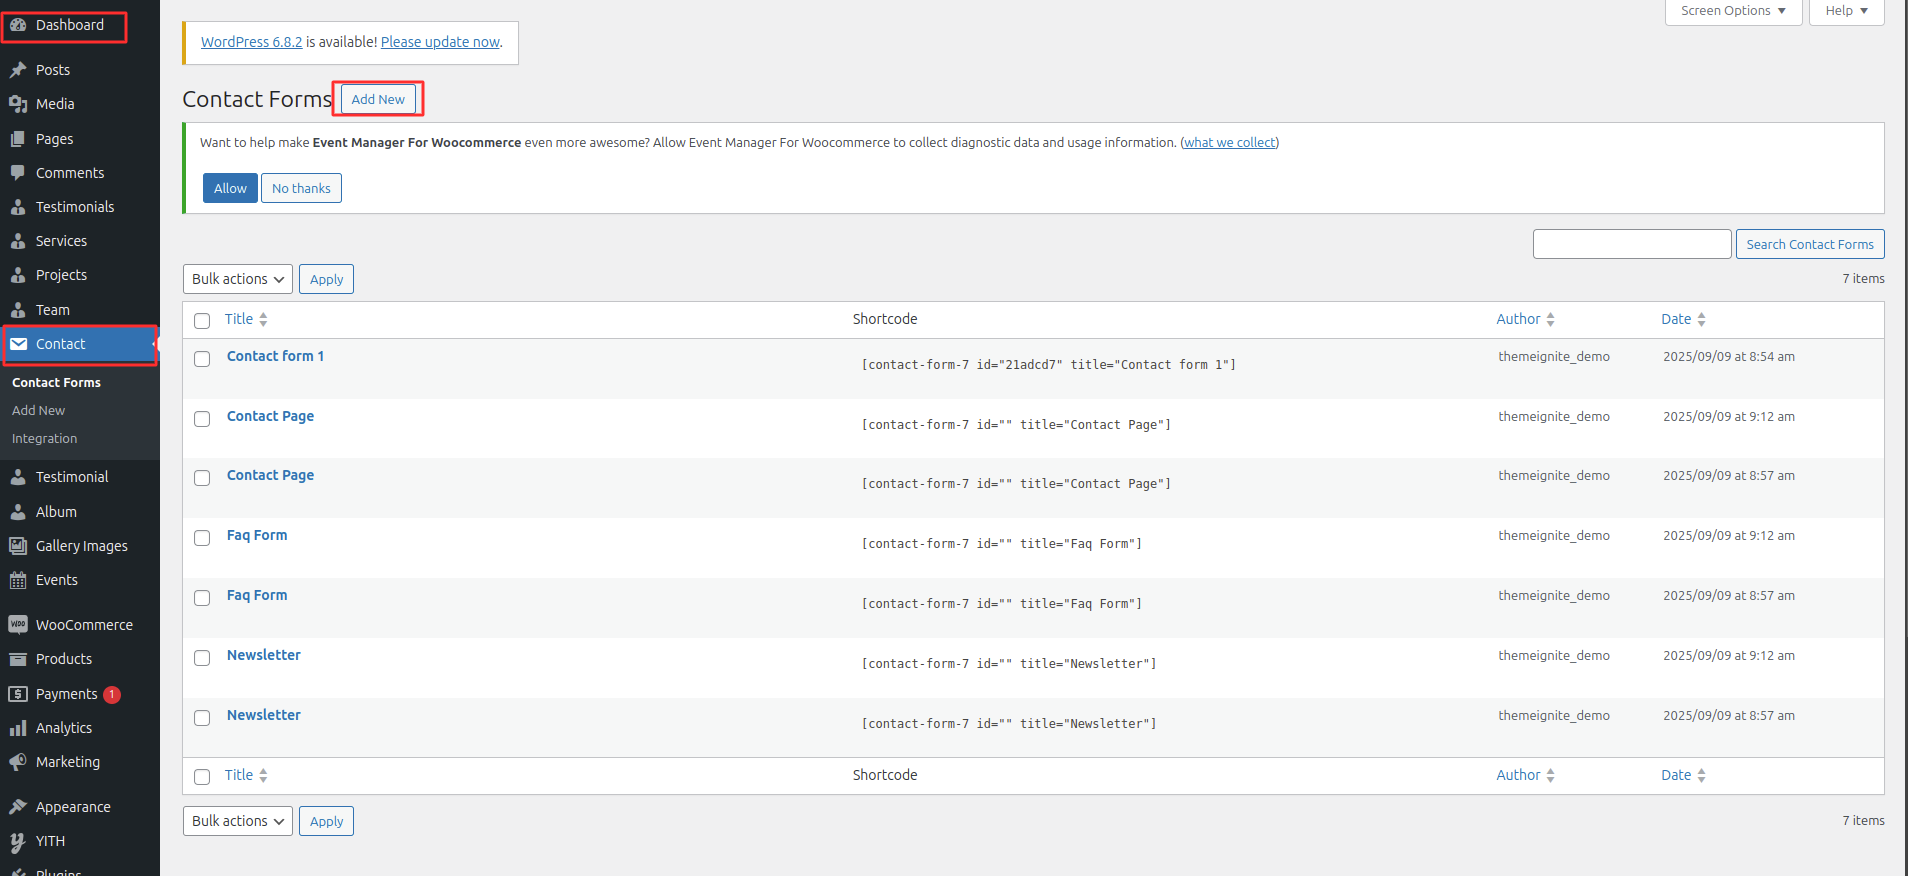Viewport: 1908px width, 876px height.
Task: Click the Analytics bar chart icon
Action: 18,728
